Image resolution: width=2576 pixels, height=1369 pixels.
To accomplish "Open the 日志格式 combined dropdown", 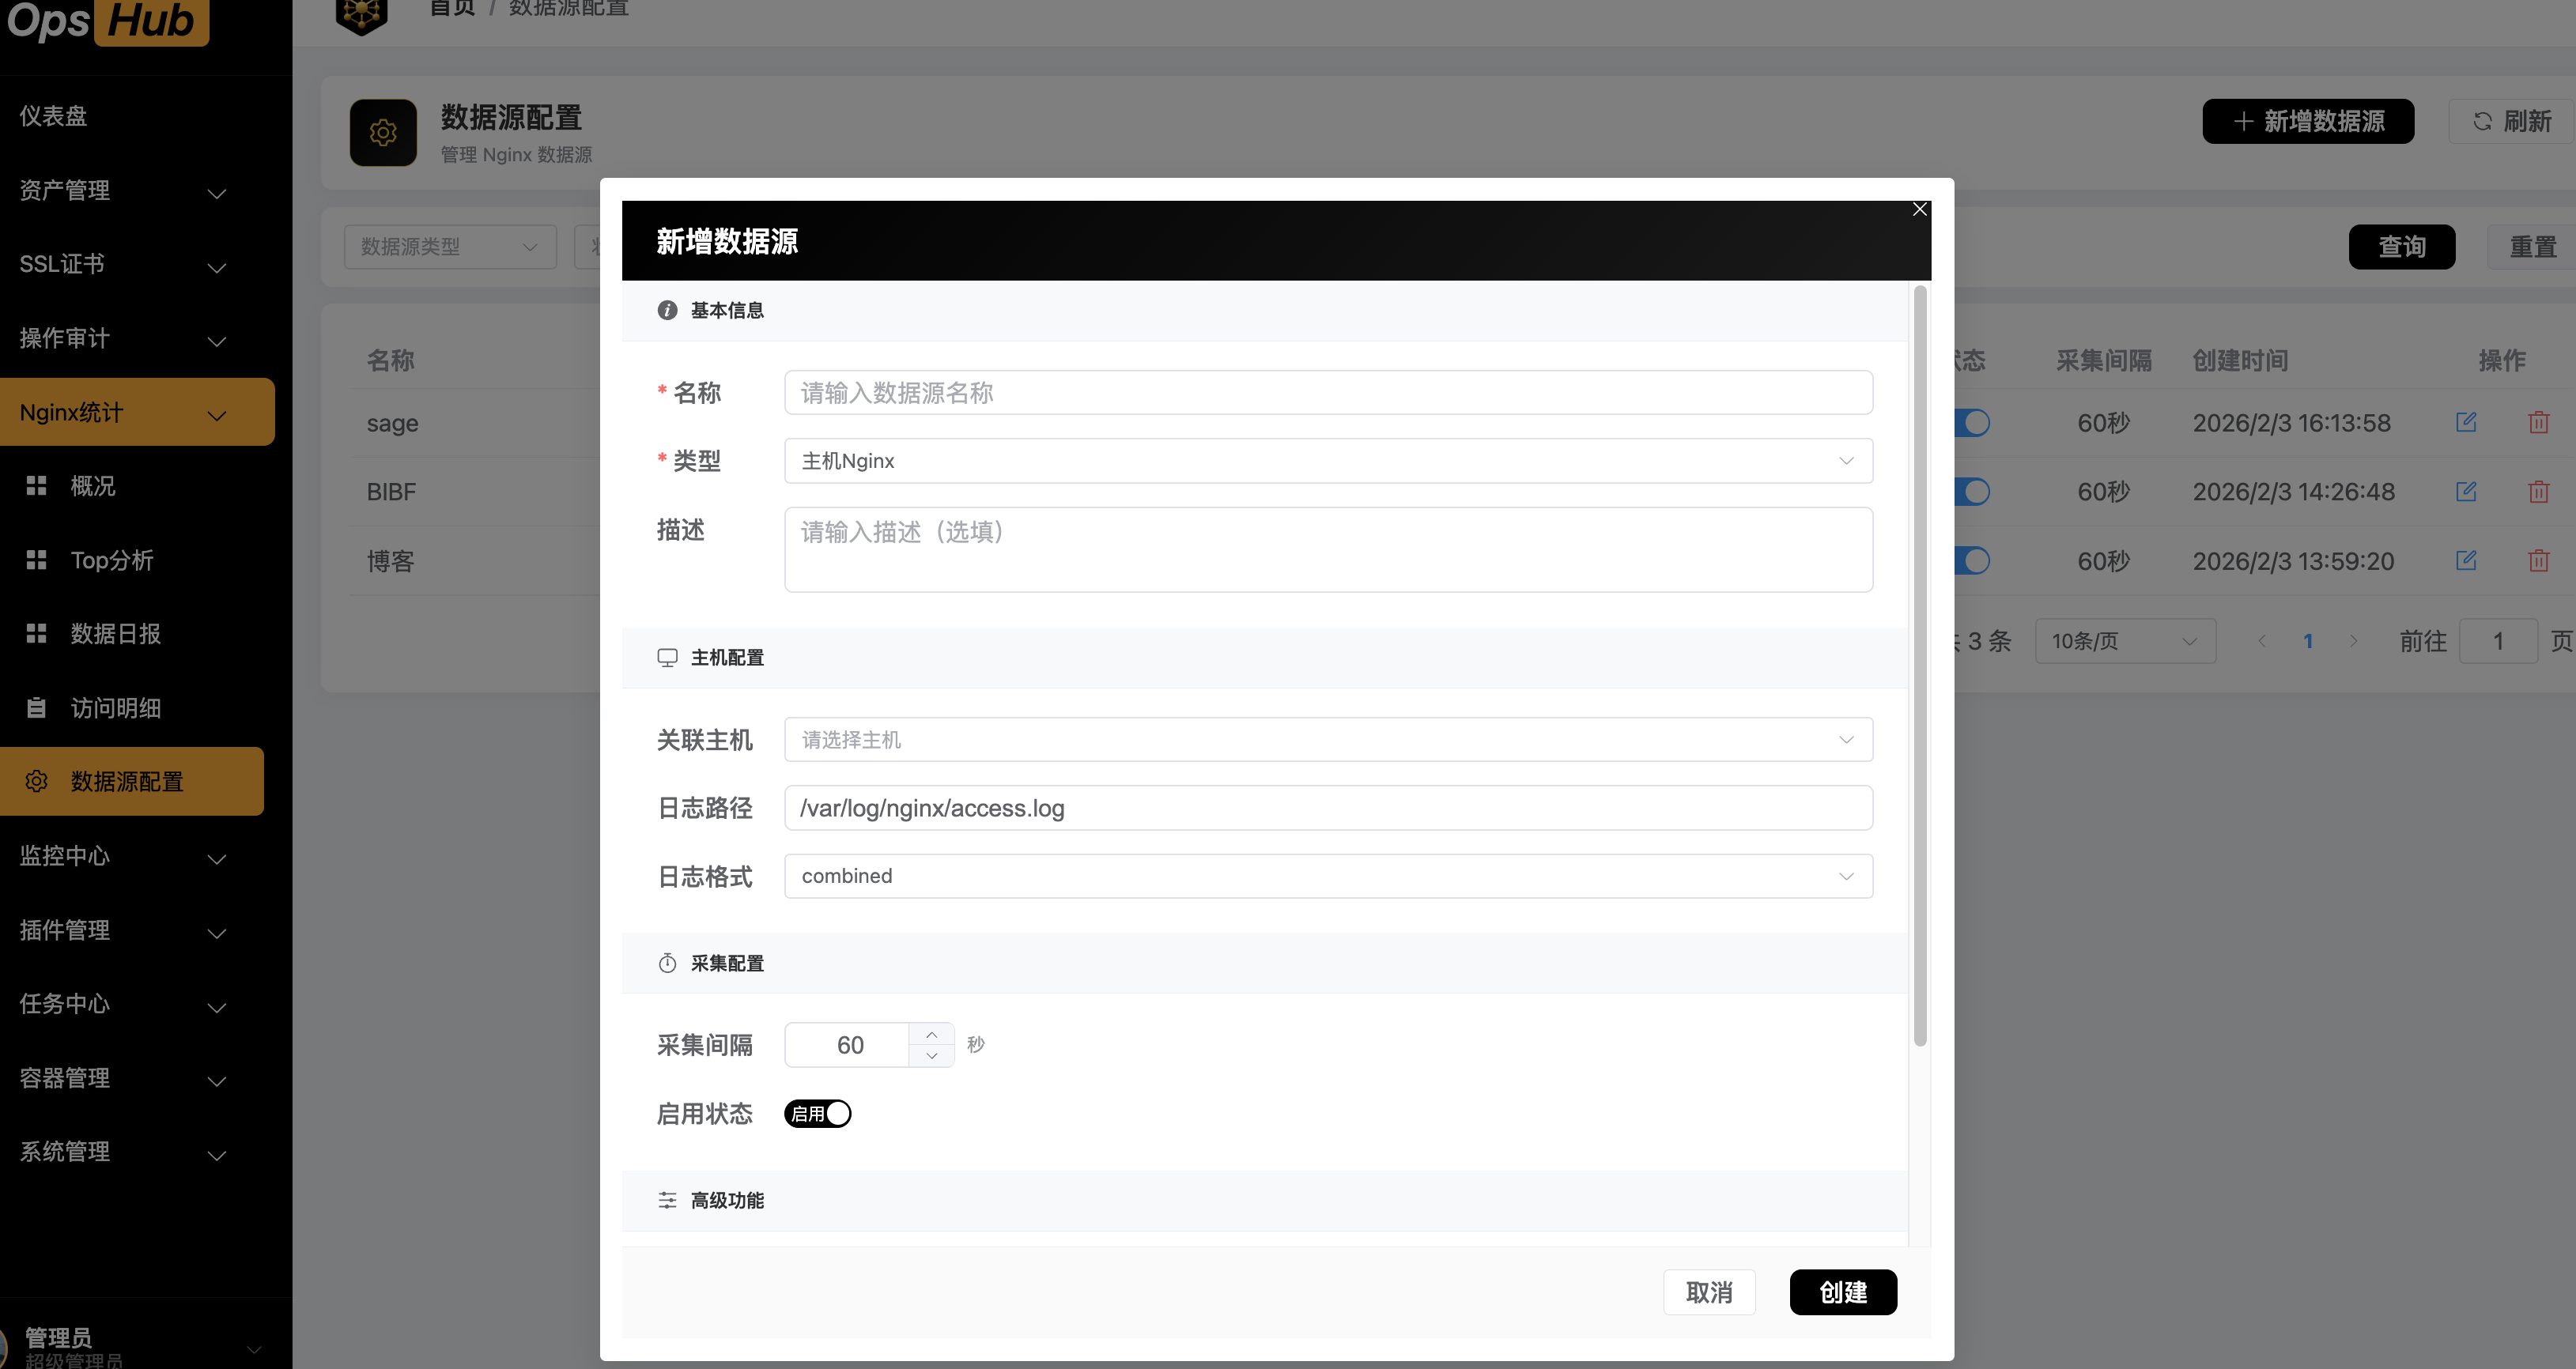I will (x=1328, y=876).
